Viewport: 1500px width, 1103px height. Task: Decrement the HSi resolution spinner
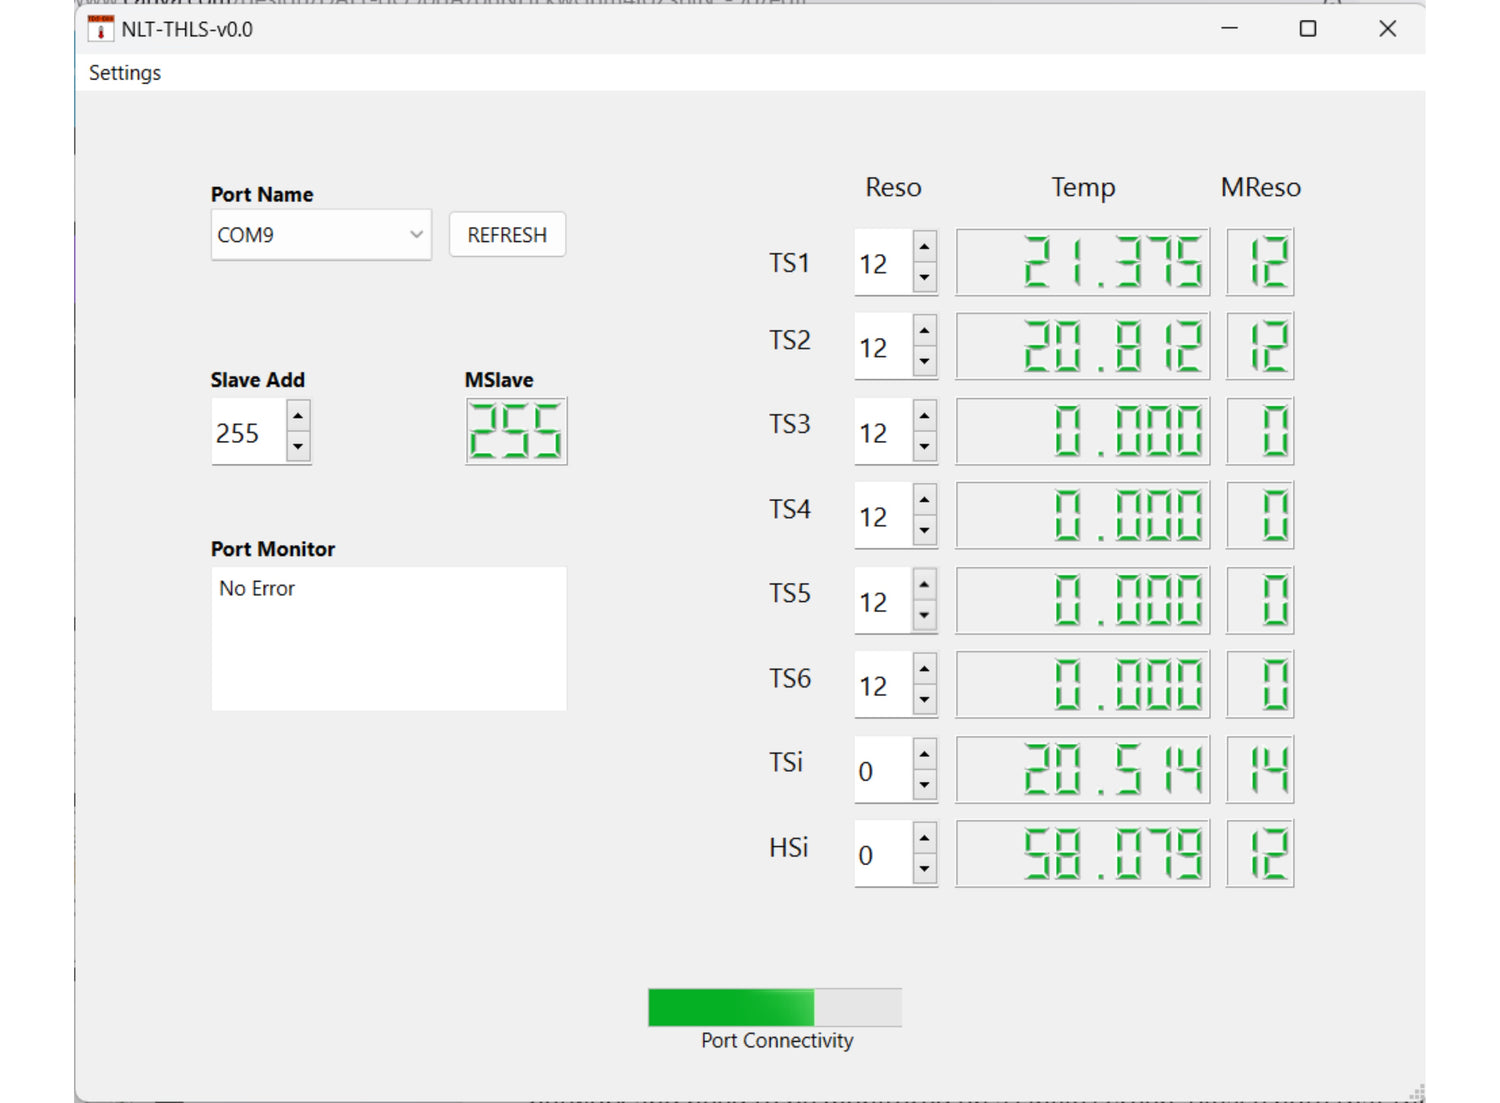point(924,869)
